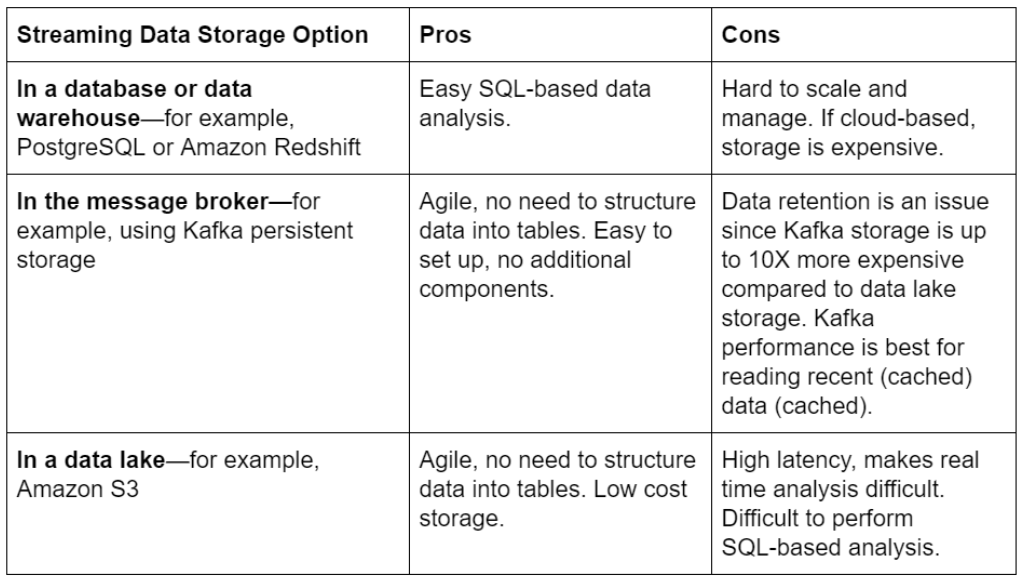The width and height of the screenshot is (1024, 584).
Task: Click 'In the message broker' bold text
Action: (142, 201)
